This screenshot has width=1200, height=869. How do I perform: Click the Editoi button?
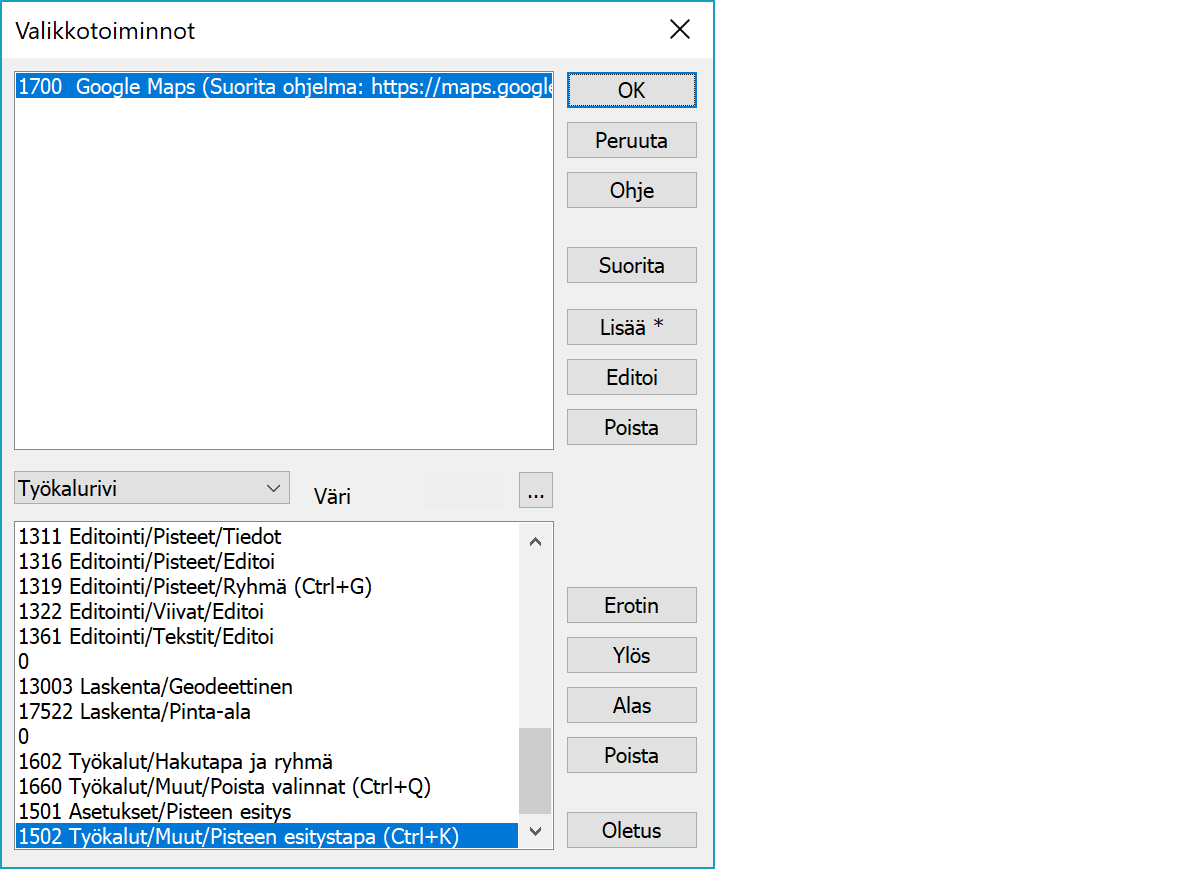pyautogui.click(x=631, y=378)
